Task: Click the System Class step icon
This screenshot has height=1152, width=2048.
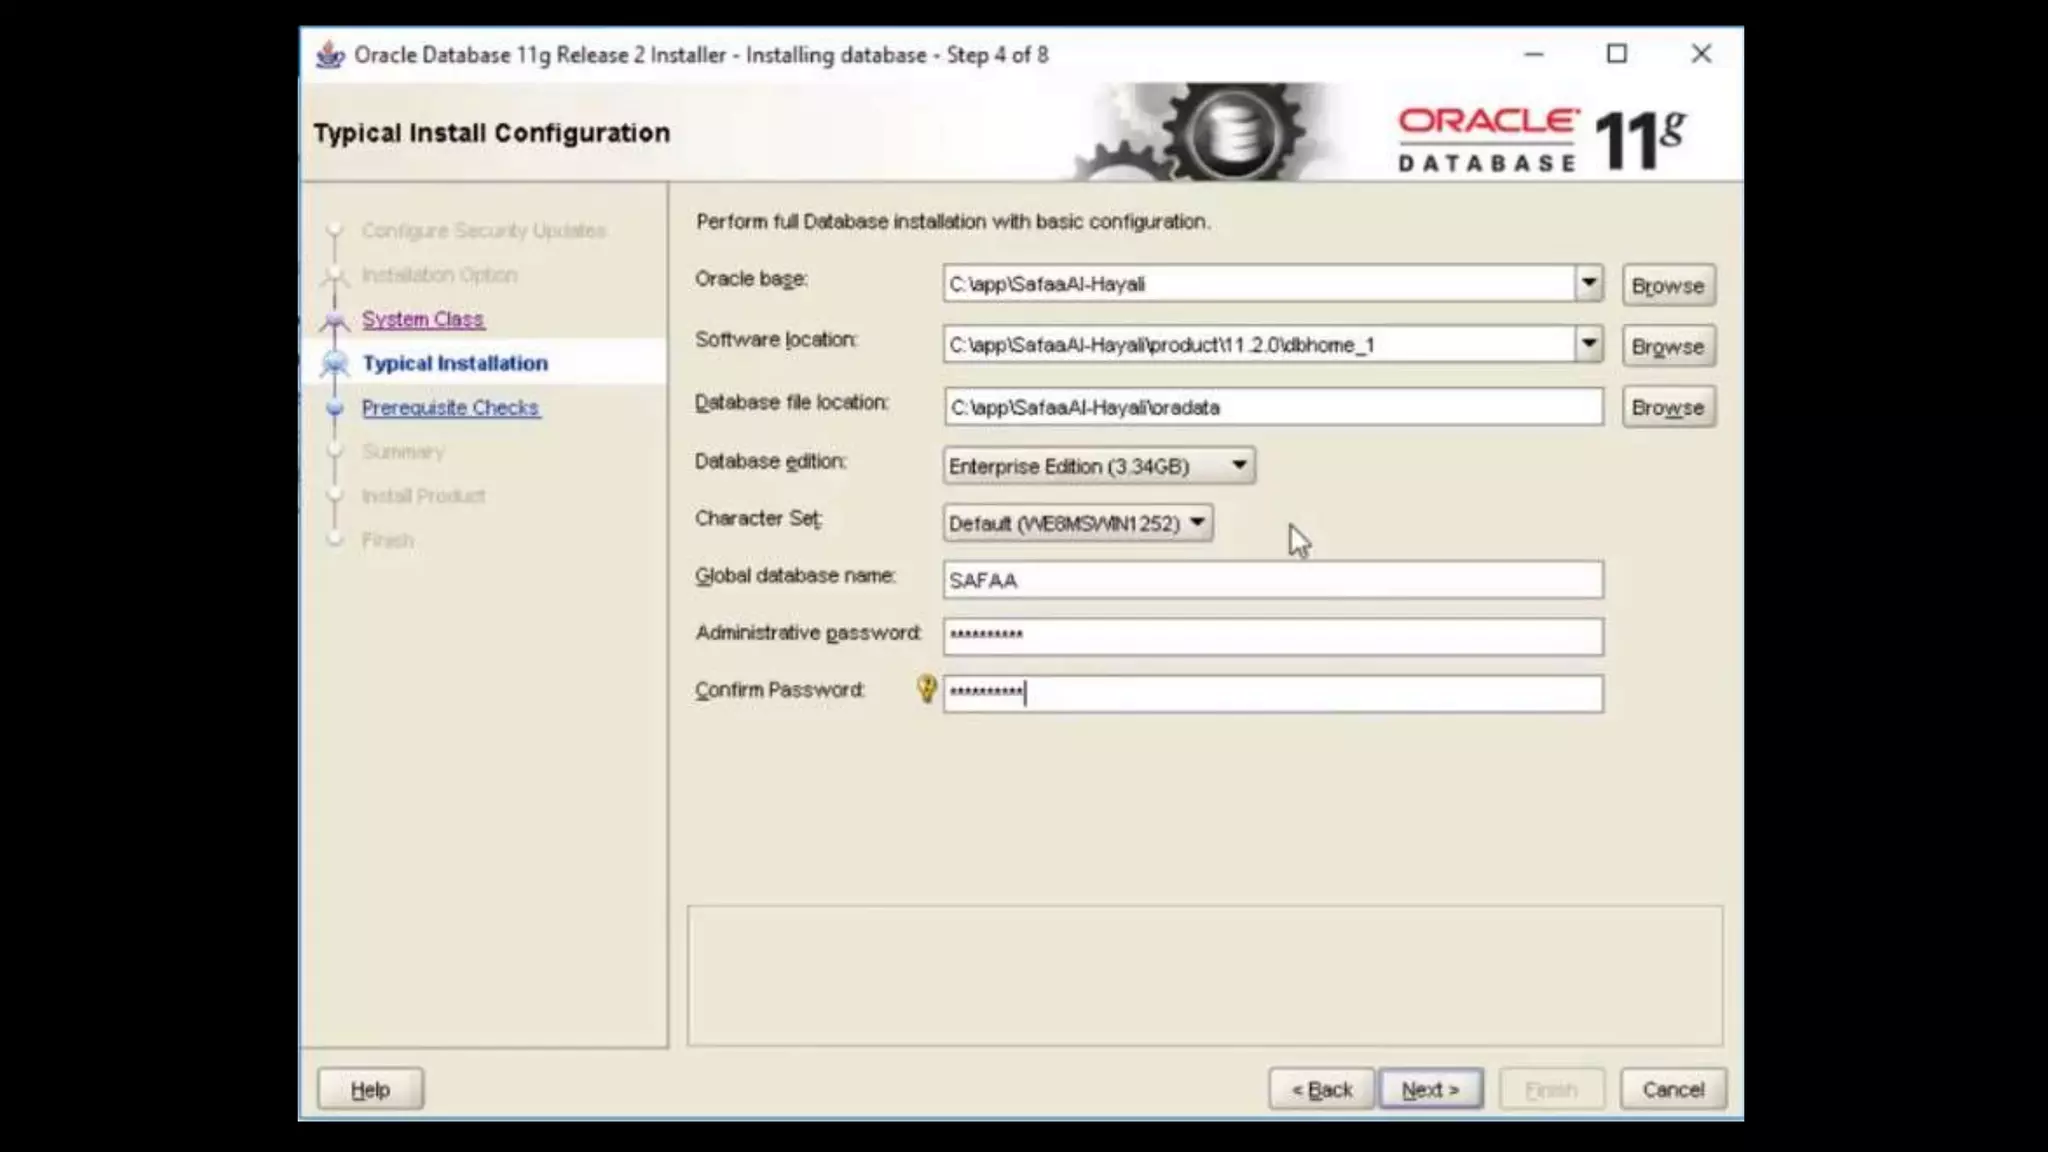Action: click(x=335, y=320)
